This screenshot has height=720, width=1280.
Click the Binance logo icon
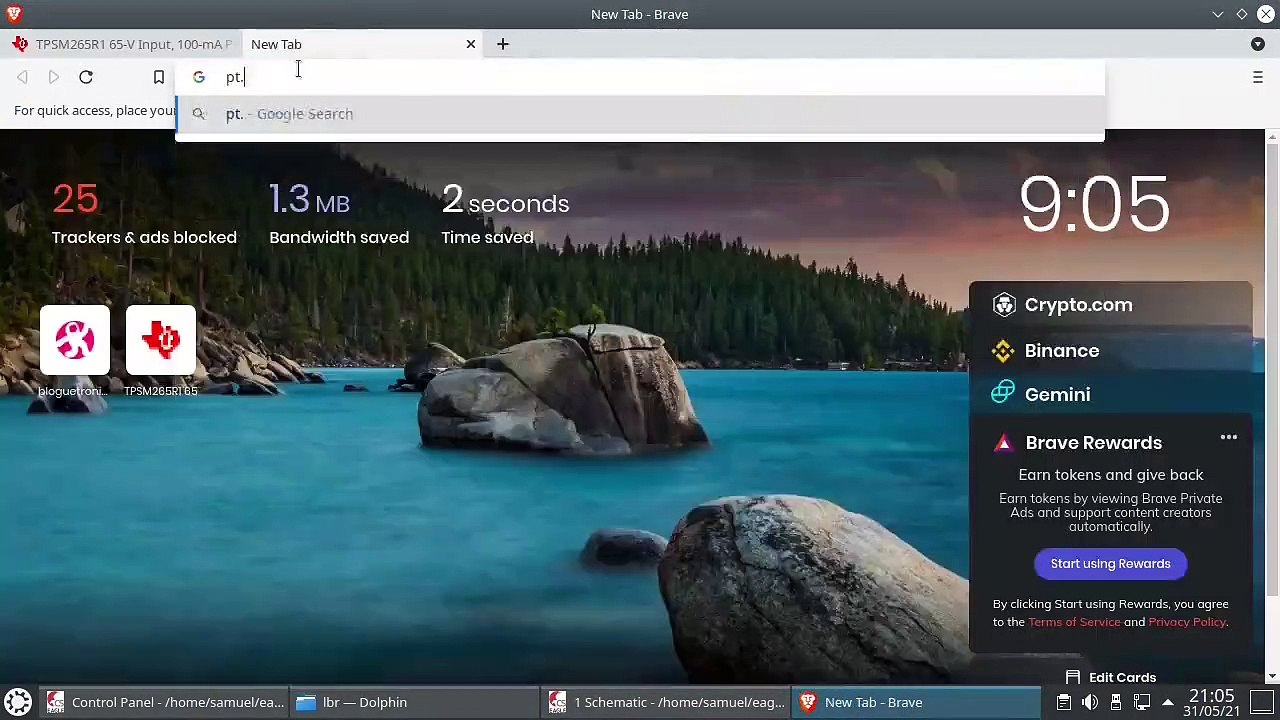coord(1003,351)
